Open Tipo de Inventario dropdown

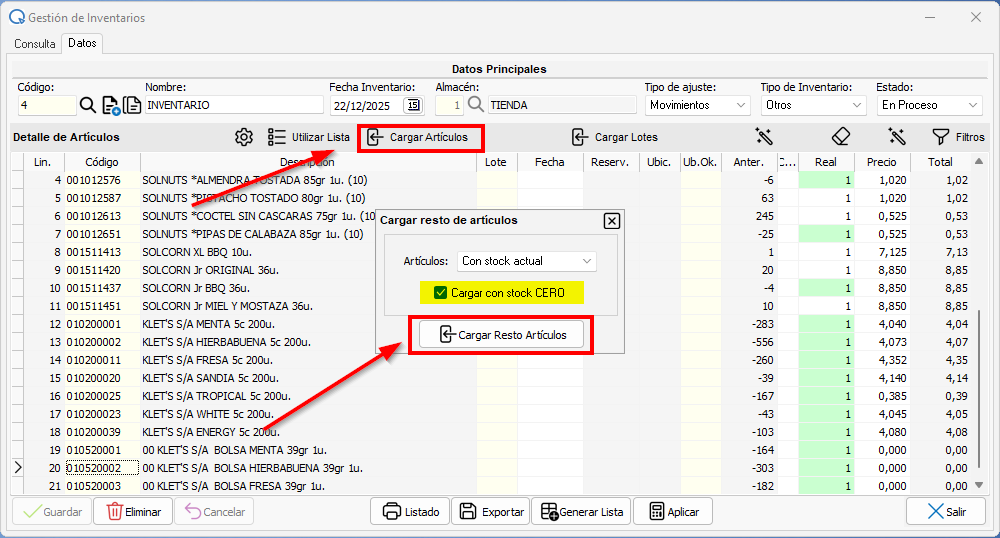[813, 105]
